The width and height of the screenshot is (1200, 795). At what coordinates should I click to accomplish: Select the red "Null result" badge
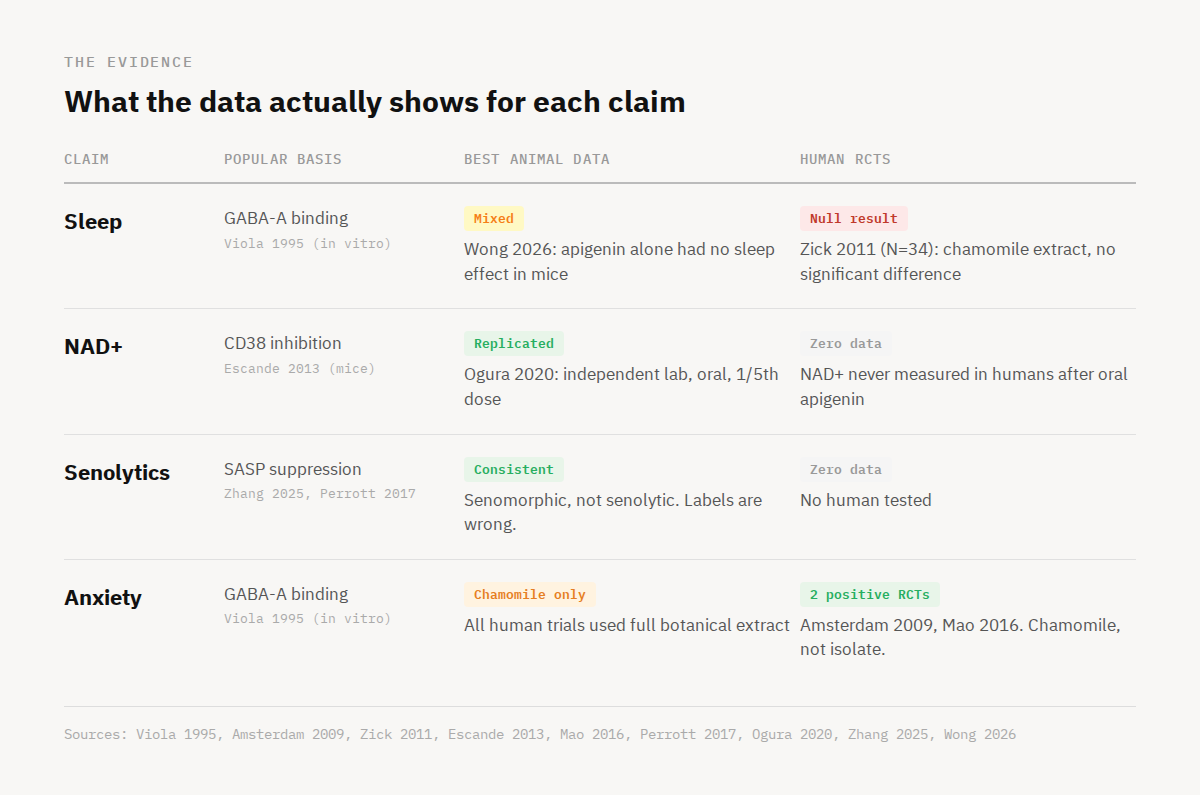point(853,219)
